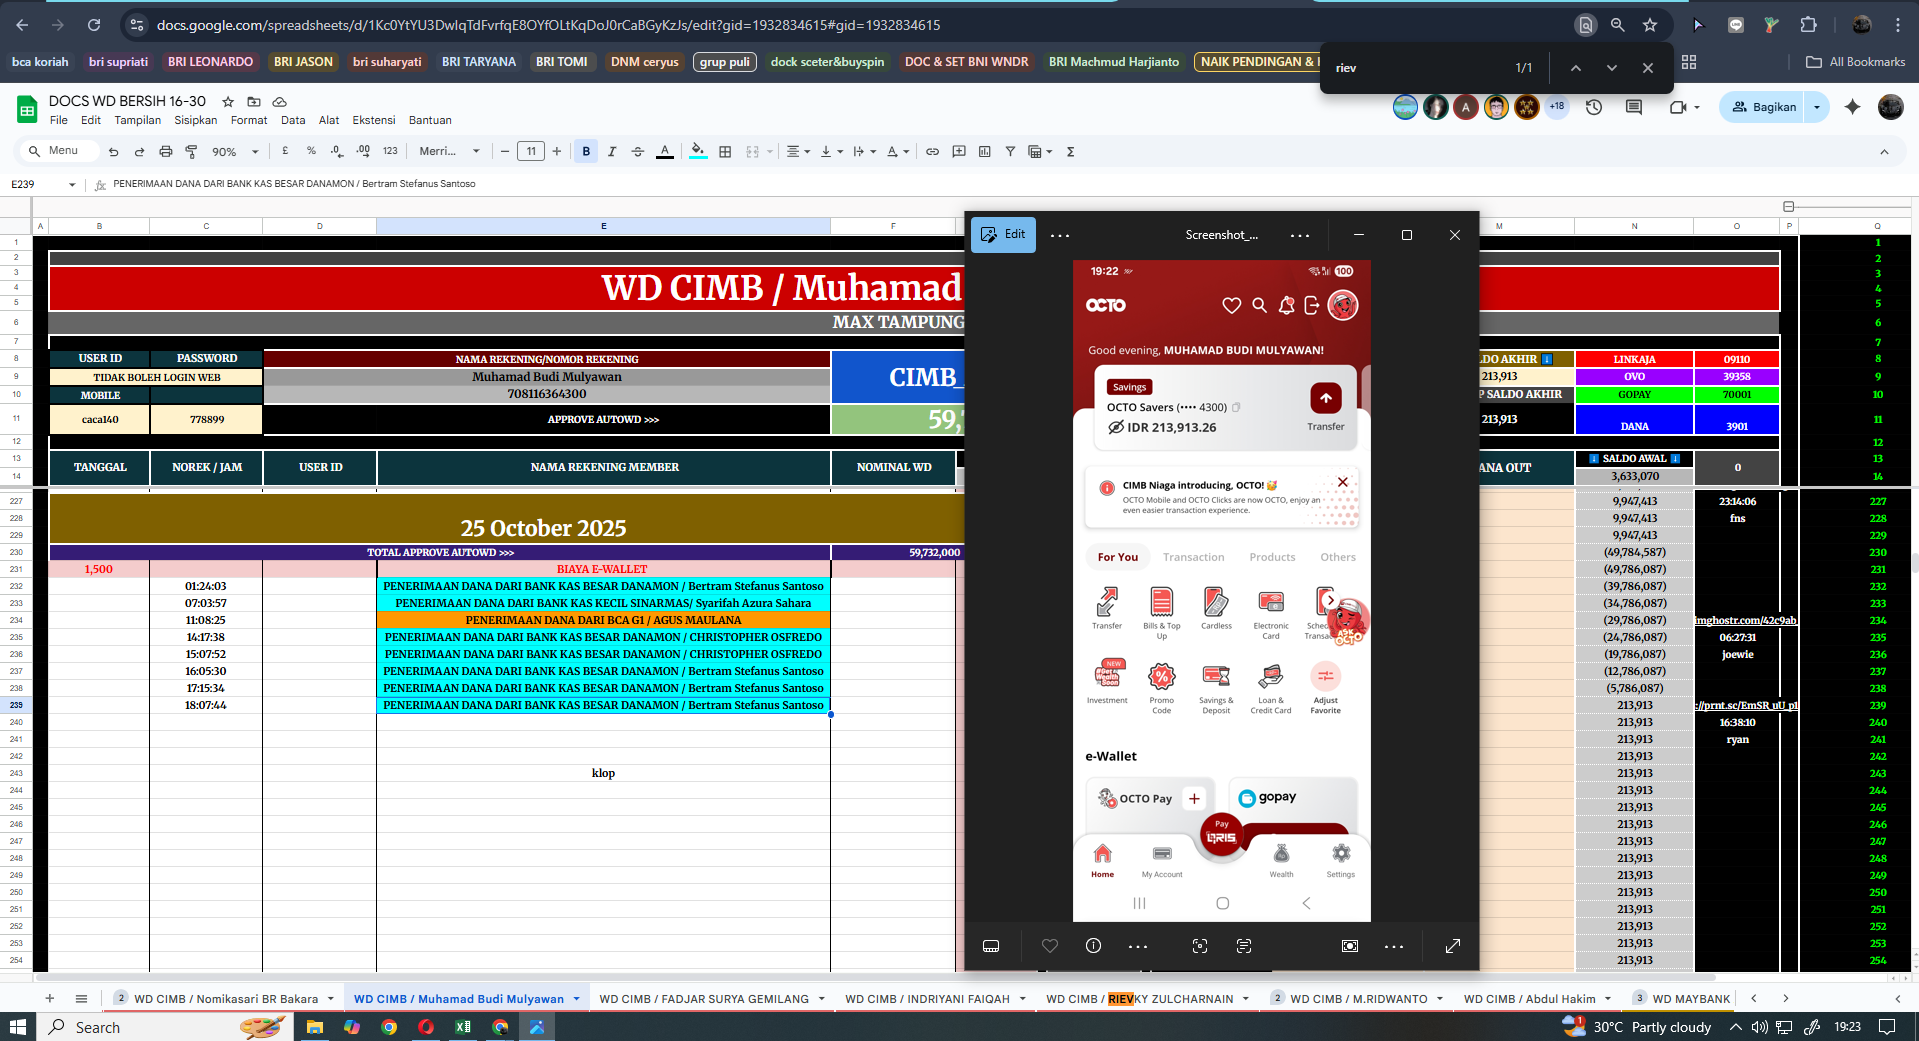Decrease font size with minus stepper
The image size is (1919, 1041).
(505, 151)
